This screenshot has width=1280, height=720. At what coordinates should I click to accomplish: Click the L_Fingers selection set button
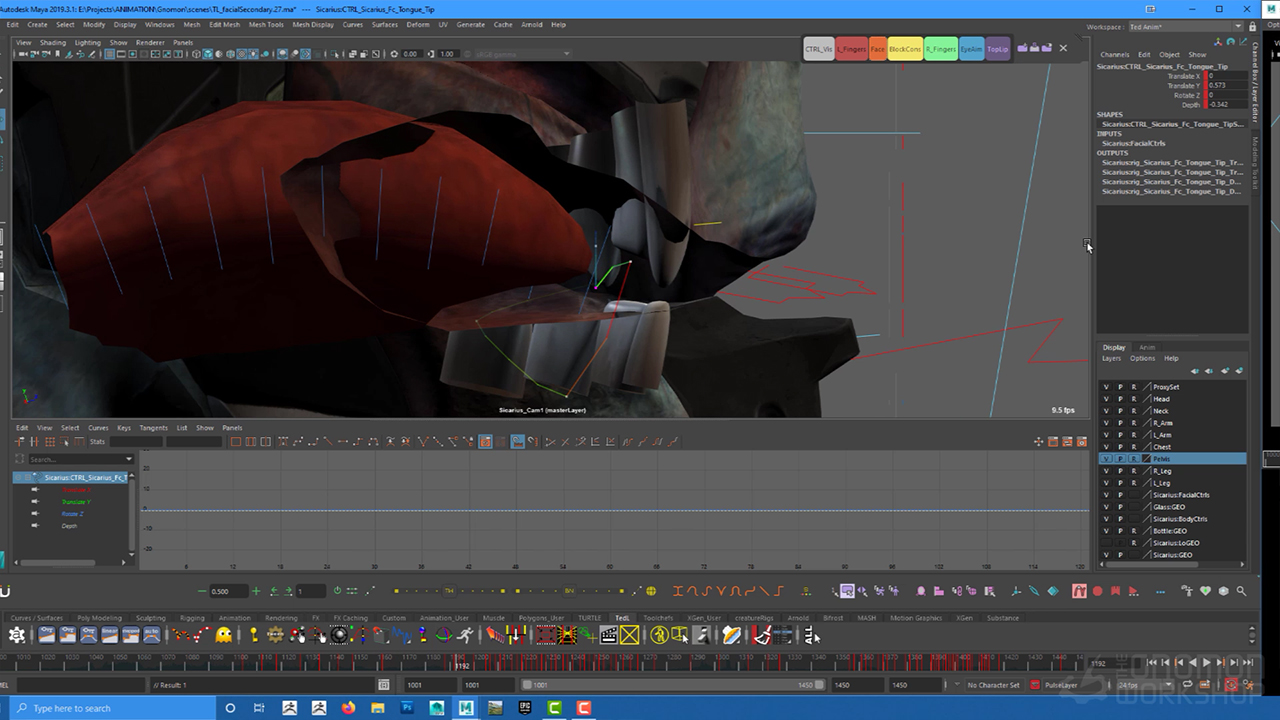[x=851, y=49]
